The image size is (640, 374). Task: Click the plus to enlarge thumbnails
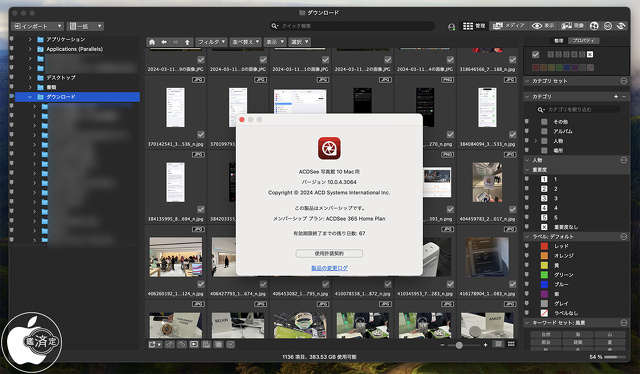click(x=485, y=345)
